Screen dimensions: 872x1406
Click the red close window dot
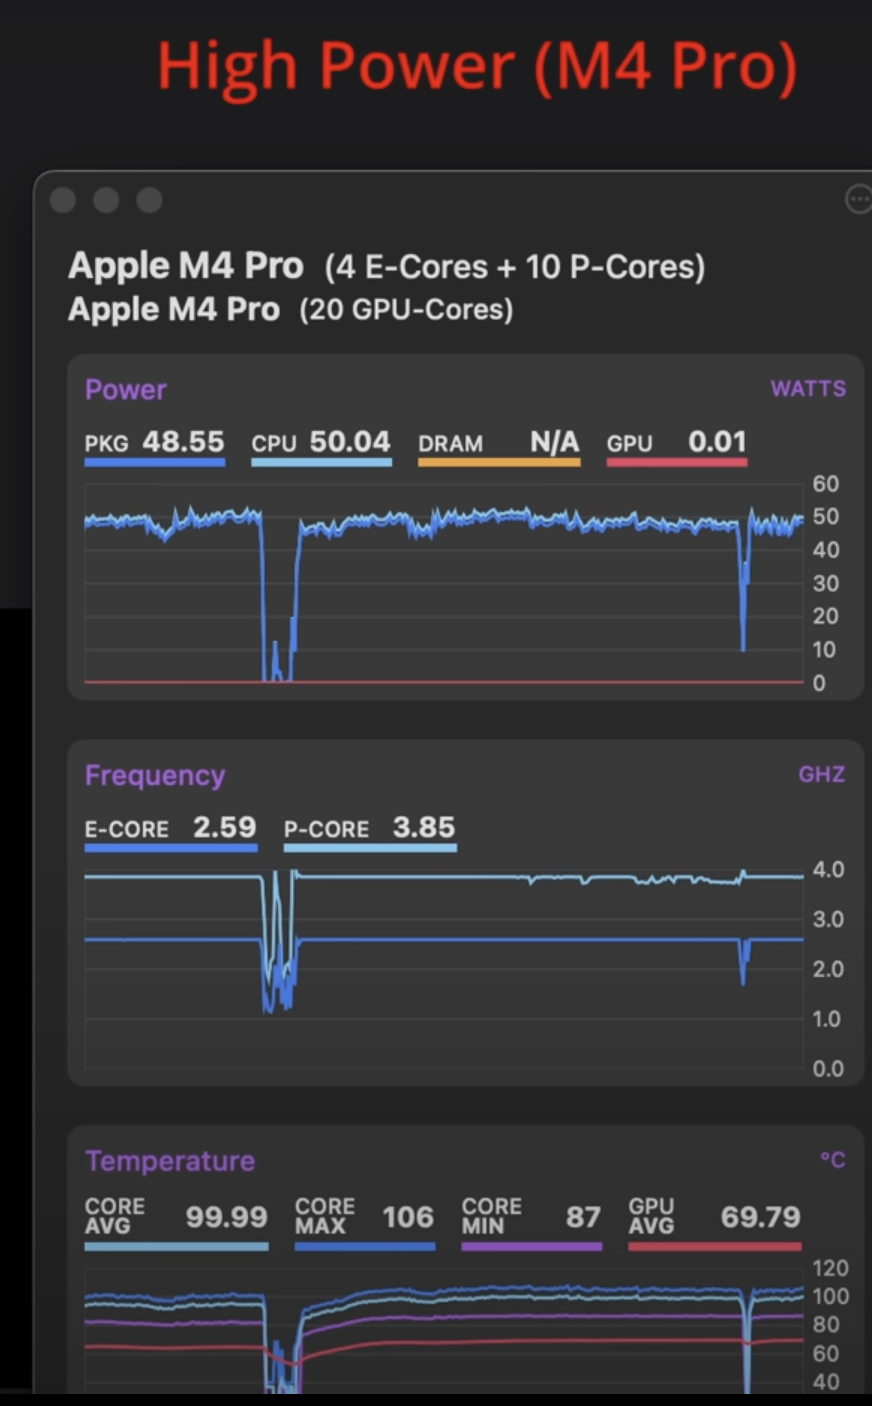(63, 200)
